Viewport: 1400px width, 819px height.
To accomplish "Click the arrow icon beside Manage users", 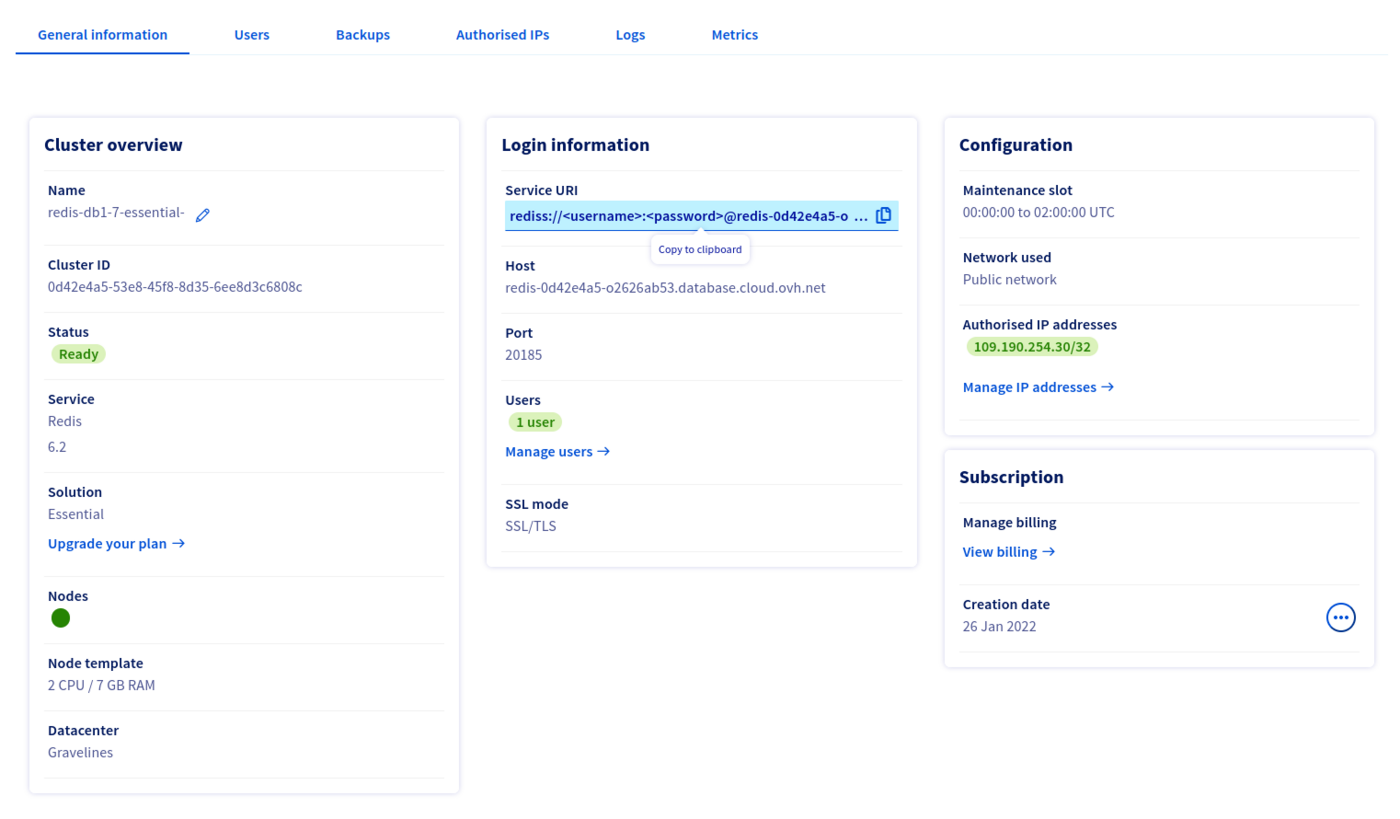I will (x=602, y=451).
